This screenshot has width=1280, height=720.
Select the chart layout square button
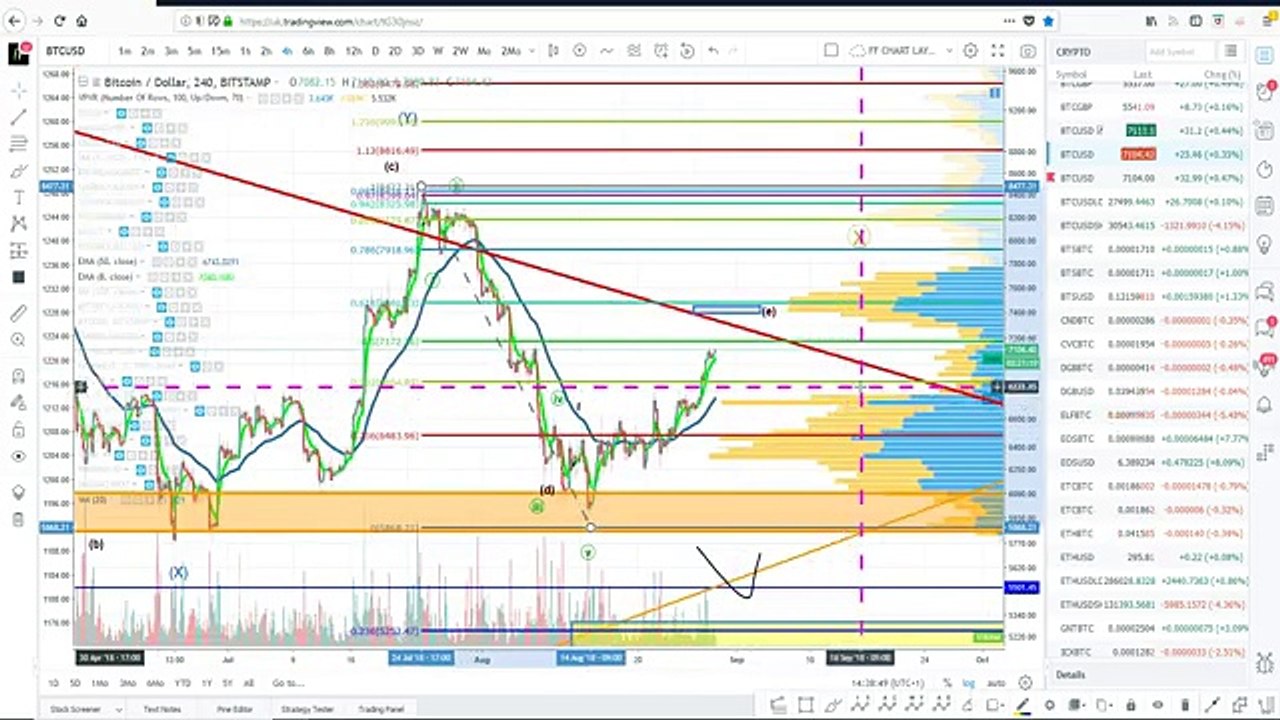(x=831, y=51)
